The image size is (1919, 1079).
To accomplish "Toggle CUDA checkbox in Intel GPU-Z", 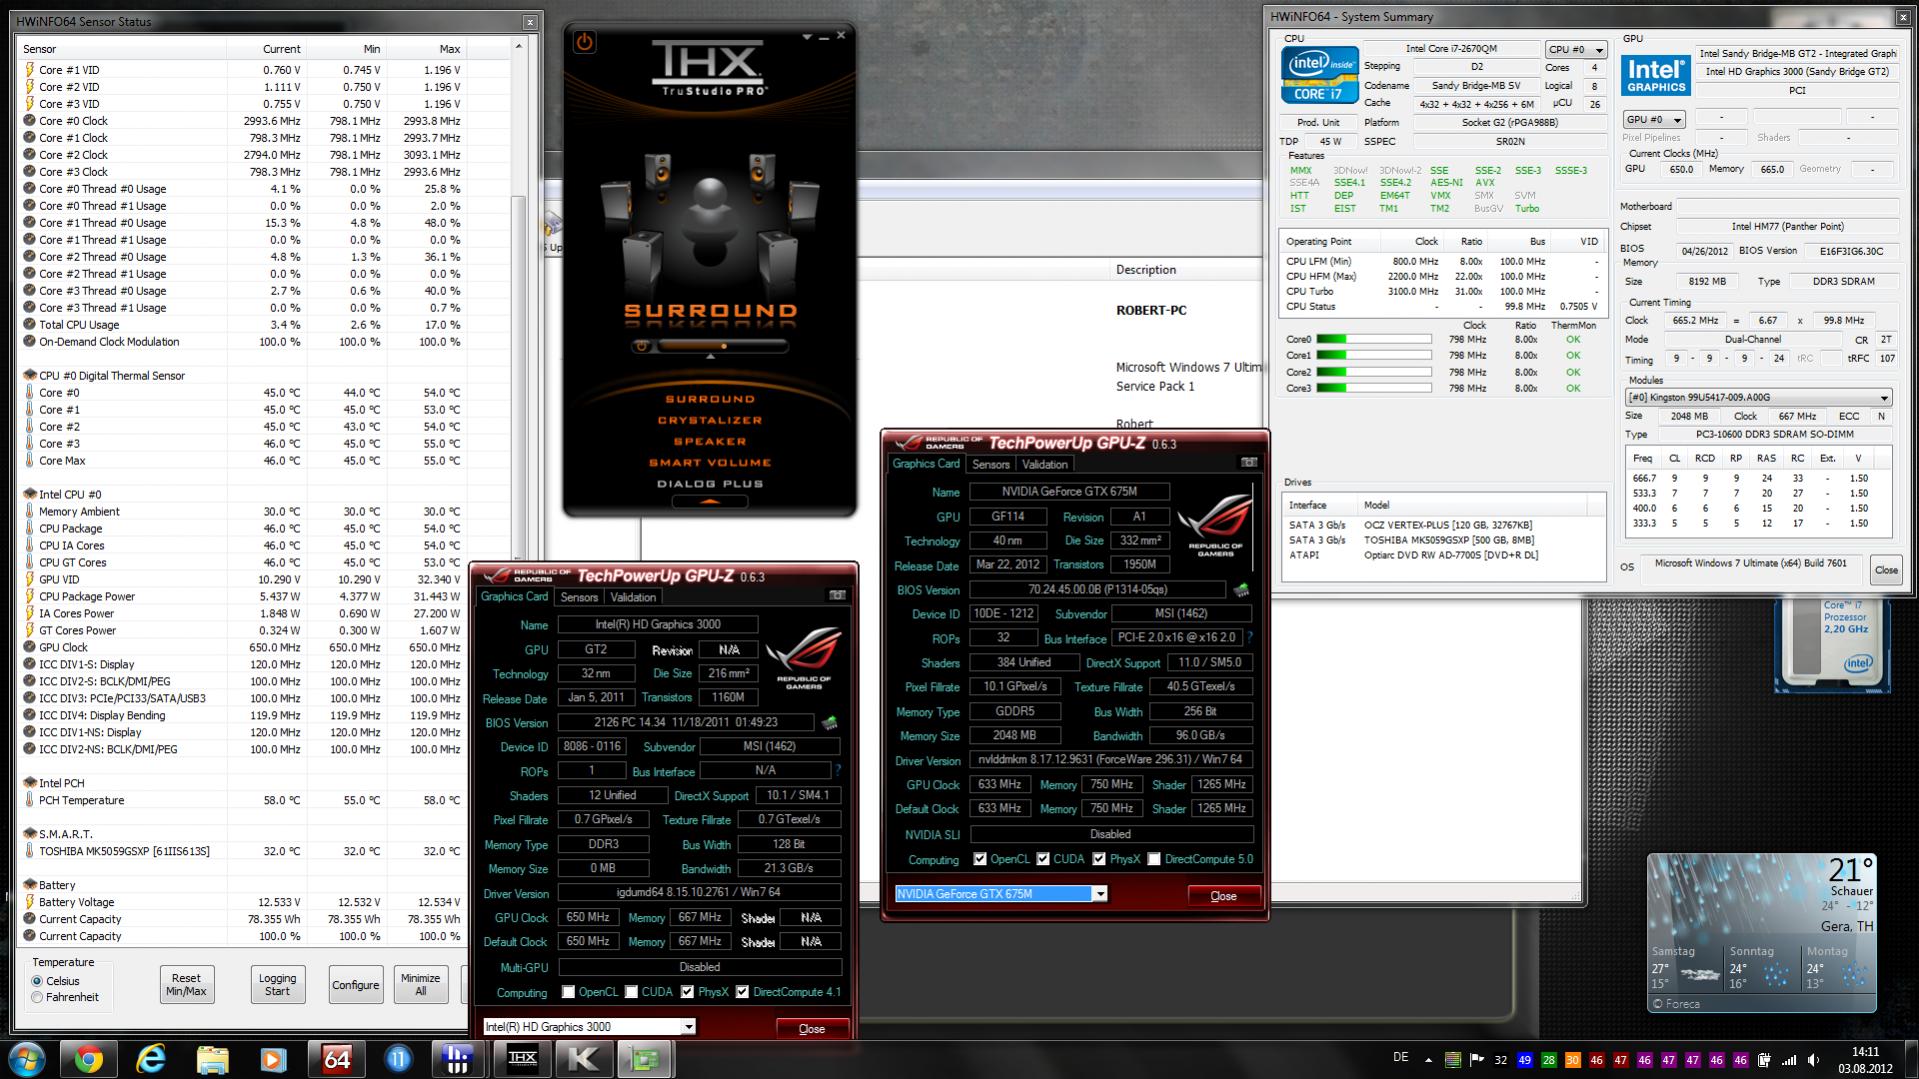I will (x=631, y=992).
